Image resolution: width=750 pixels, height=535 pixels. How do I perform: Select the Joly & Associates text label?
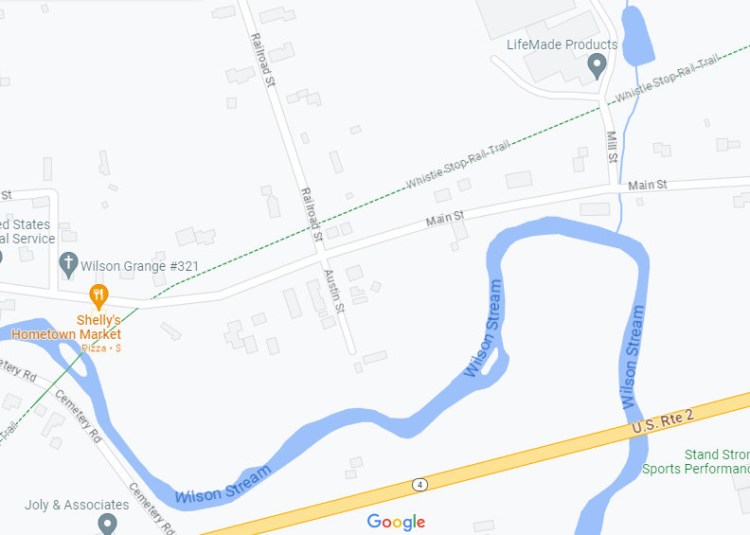[77, 505]
